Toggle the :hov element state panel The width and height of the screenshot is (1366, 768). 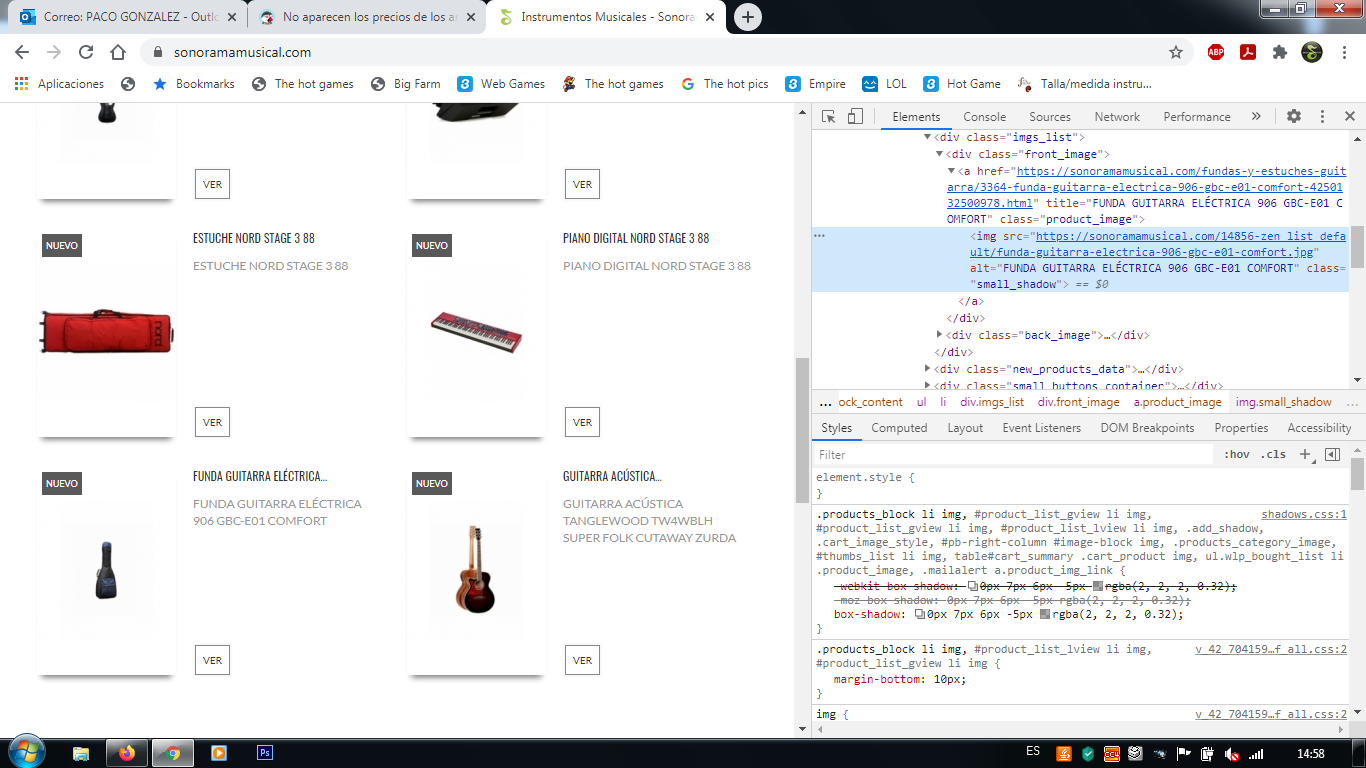(x=1237, y=455)
